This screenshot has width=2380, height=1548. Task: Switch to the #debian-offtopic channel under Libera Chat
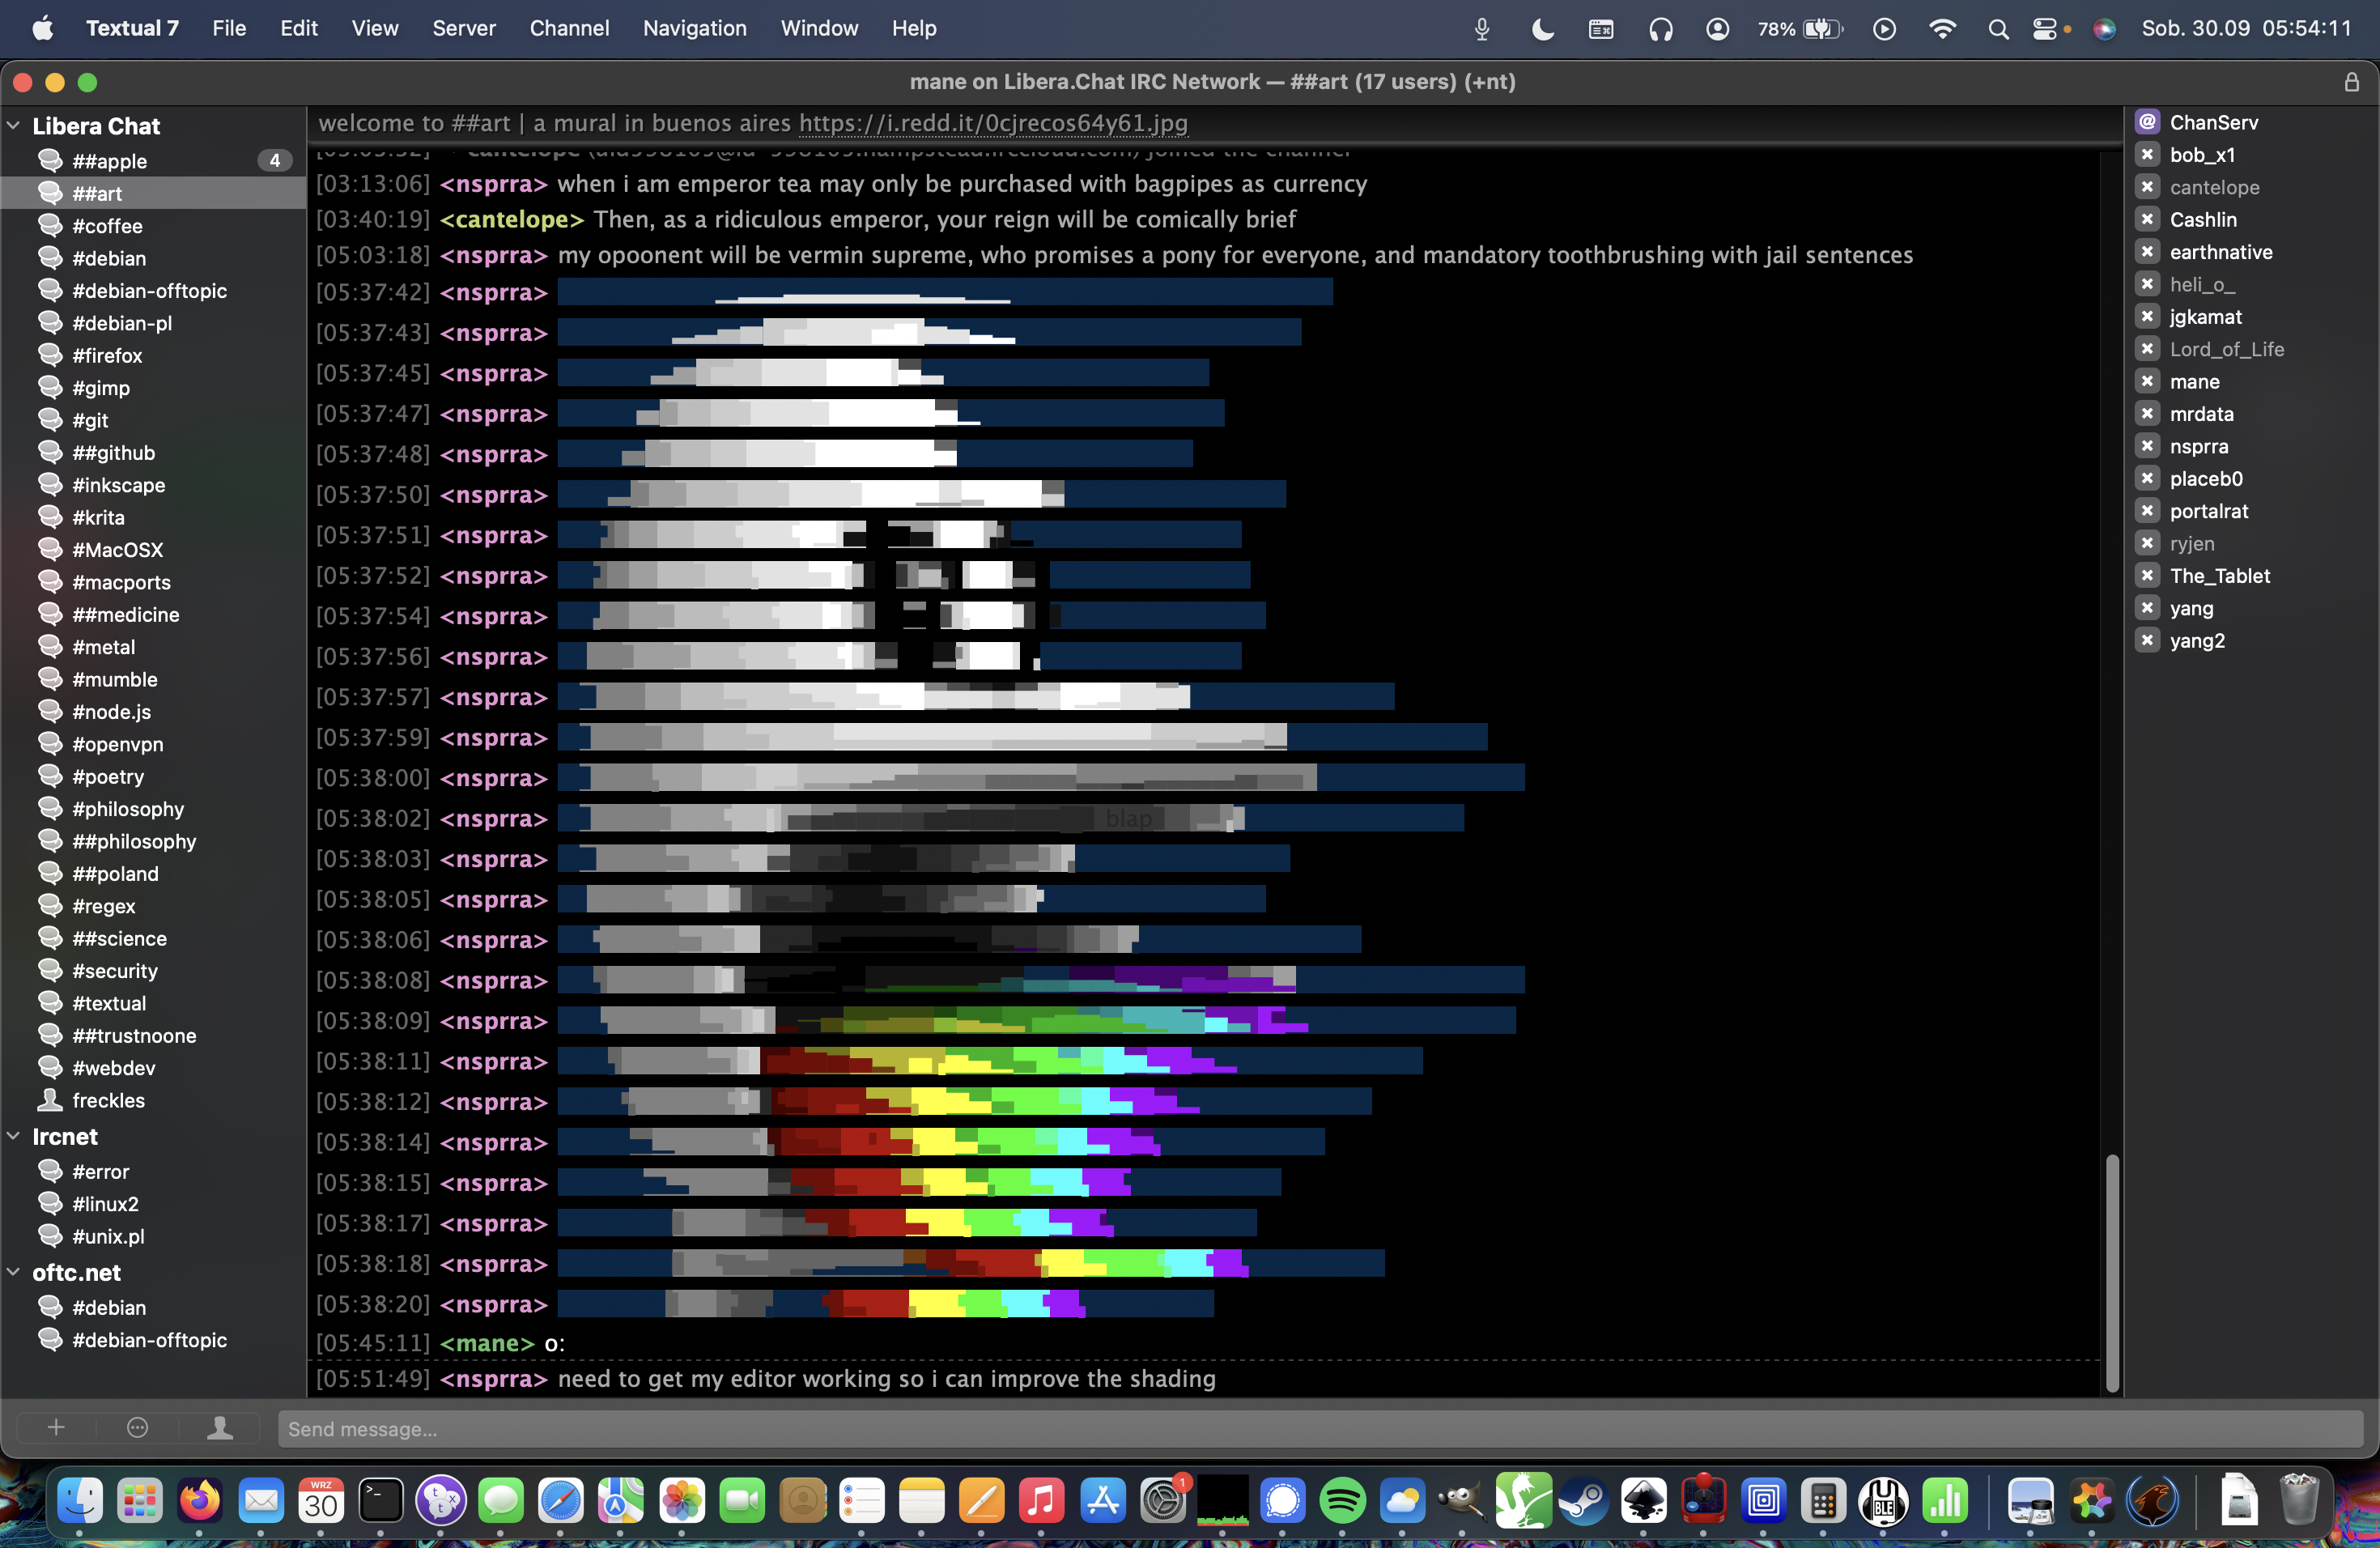pos(149,290)
